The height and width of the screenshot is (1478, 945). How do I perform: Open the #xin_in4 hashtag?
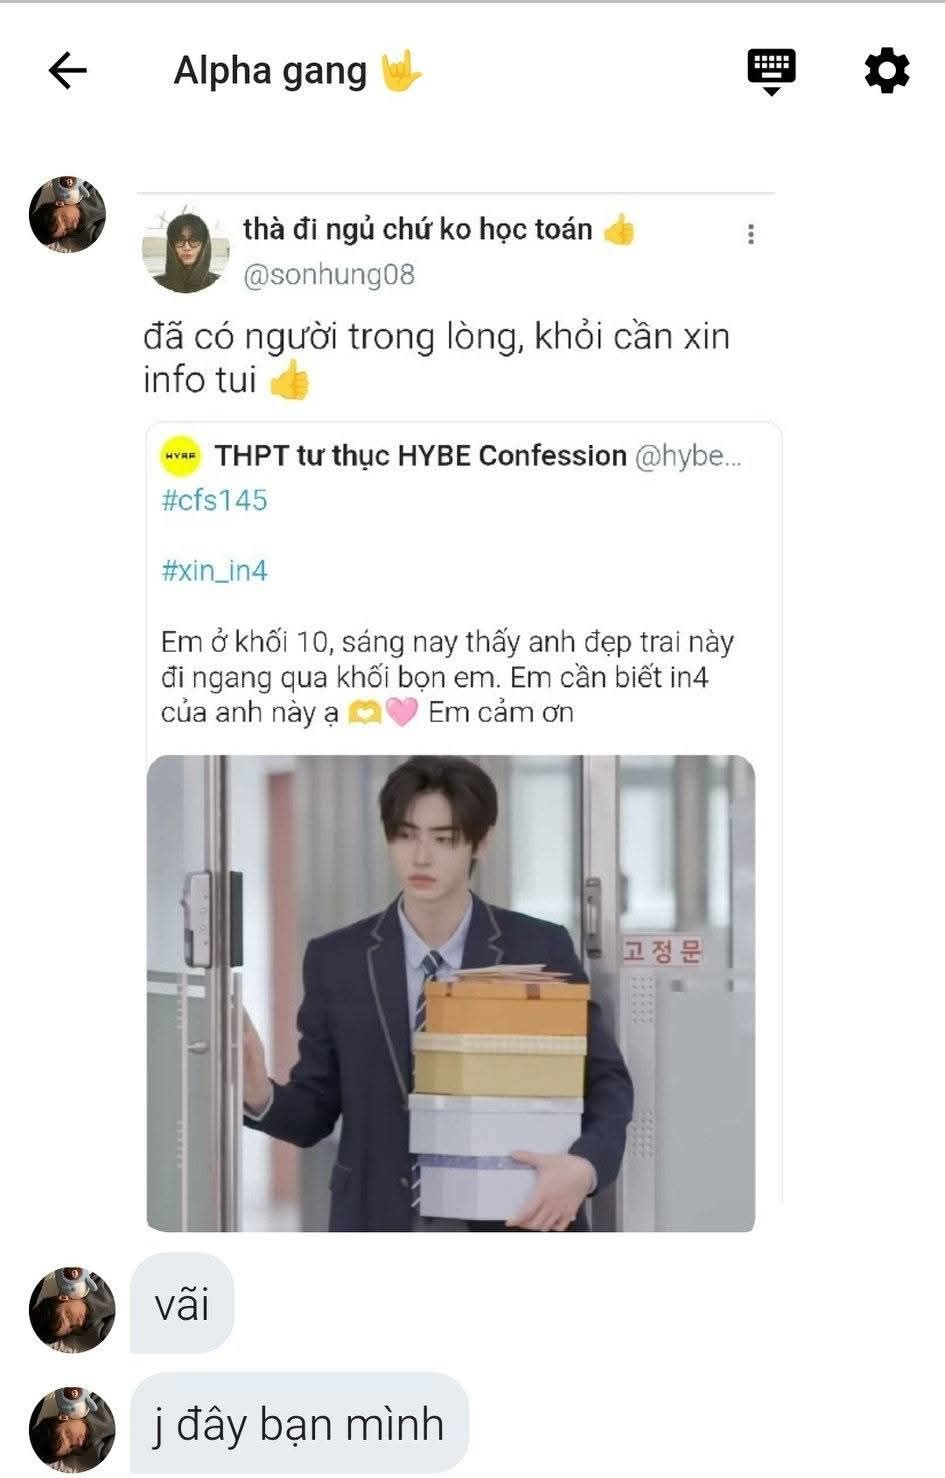(x=215, y=571)
